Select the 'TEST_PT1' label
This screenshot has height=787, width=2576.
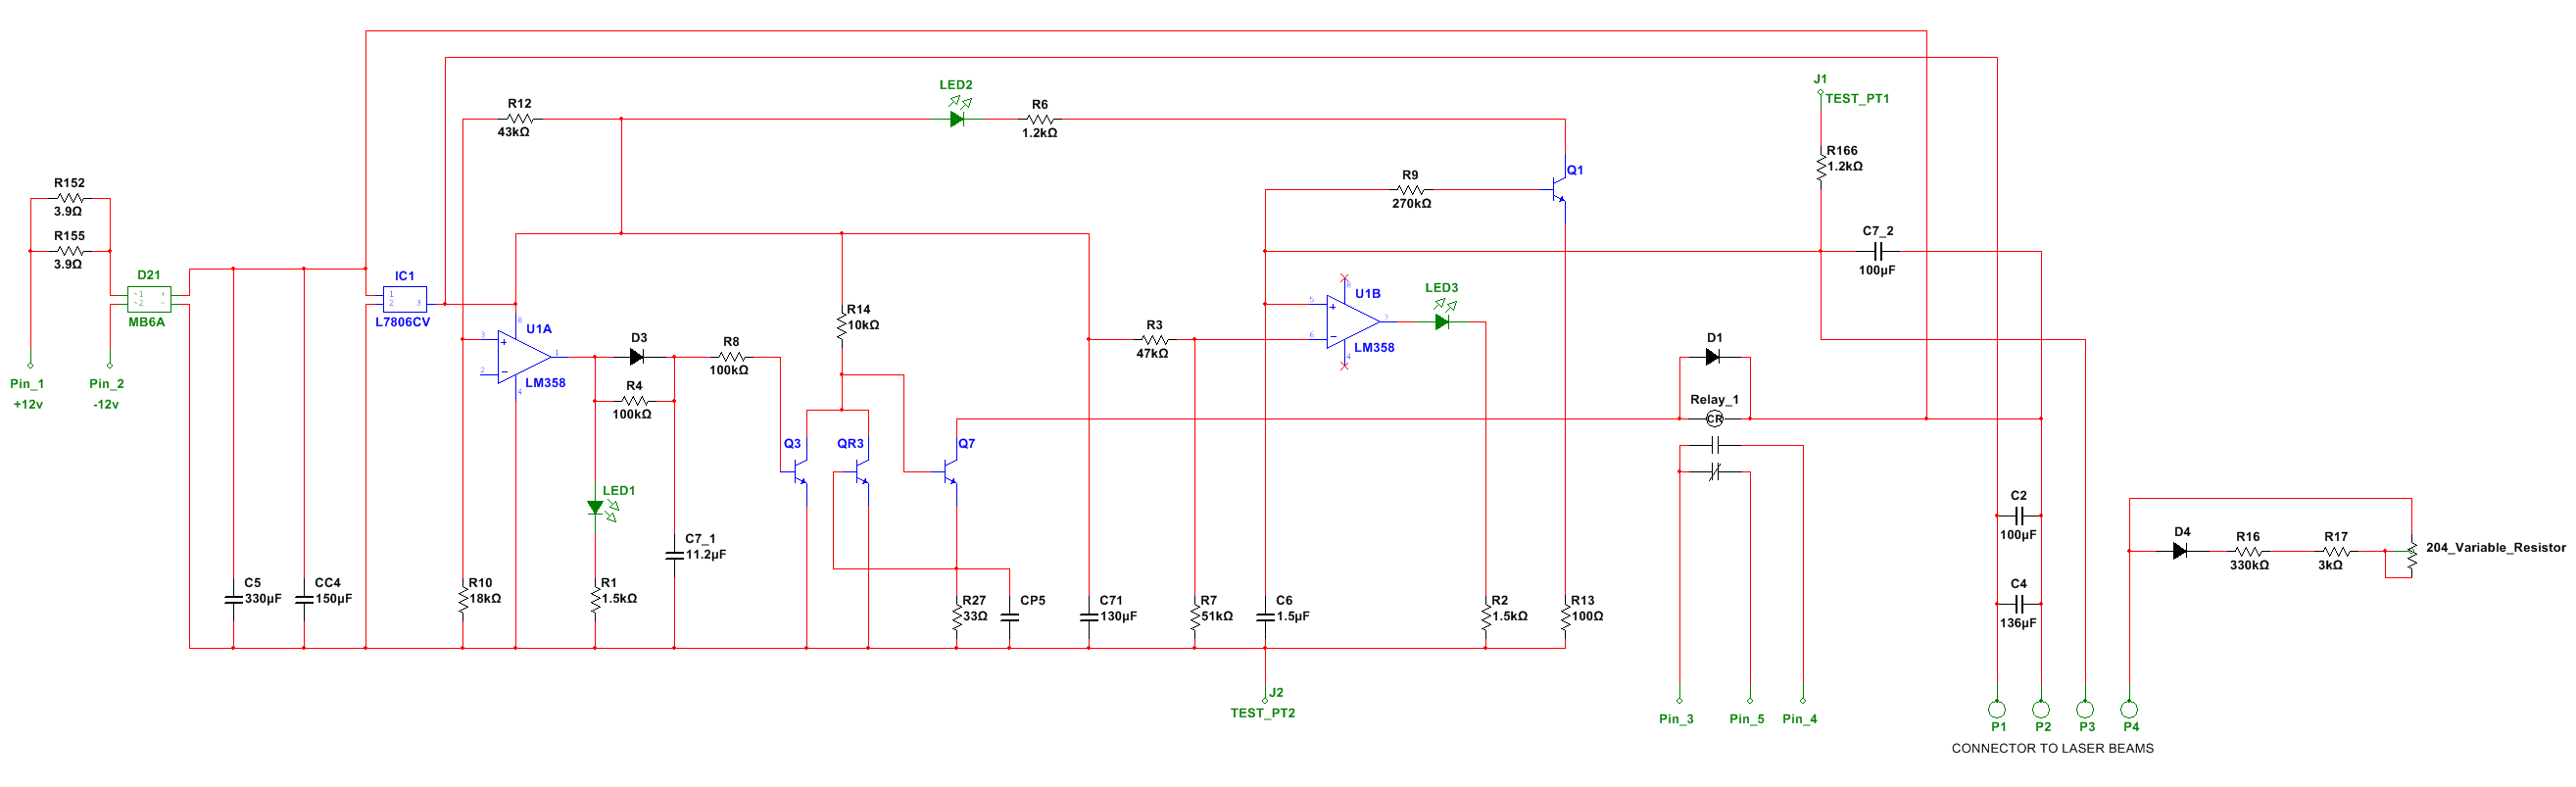pyautogui.click(x=1857, y=98)
